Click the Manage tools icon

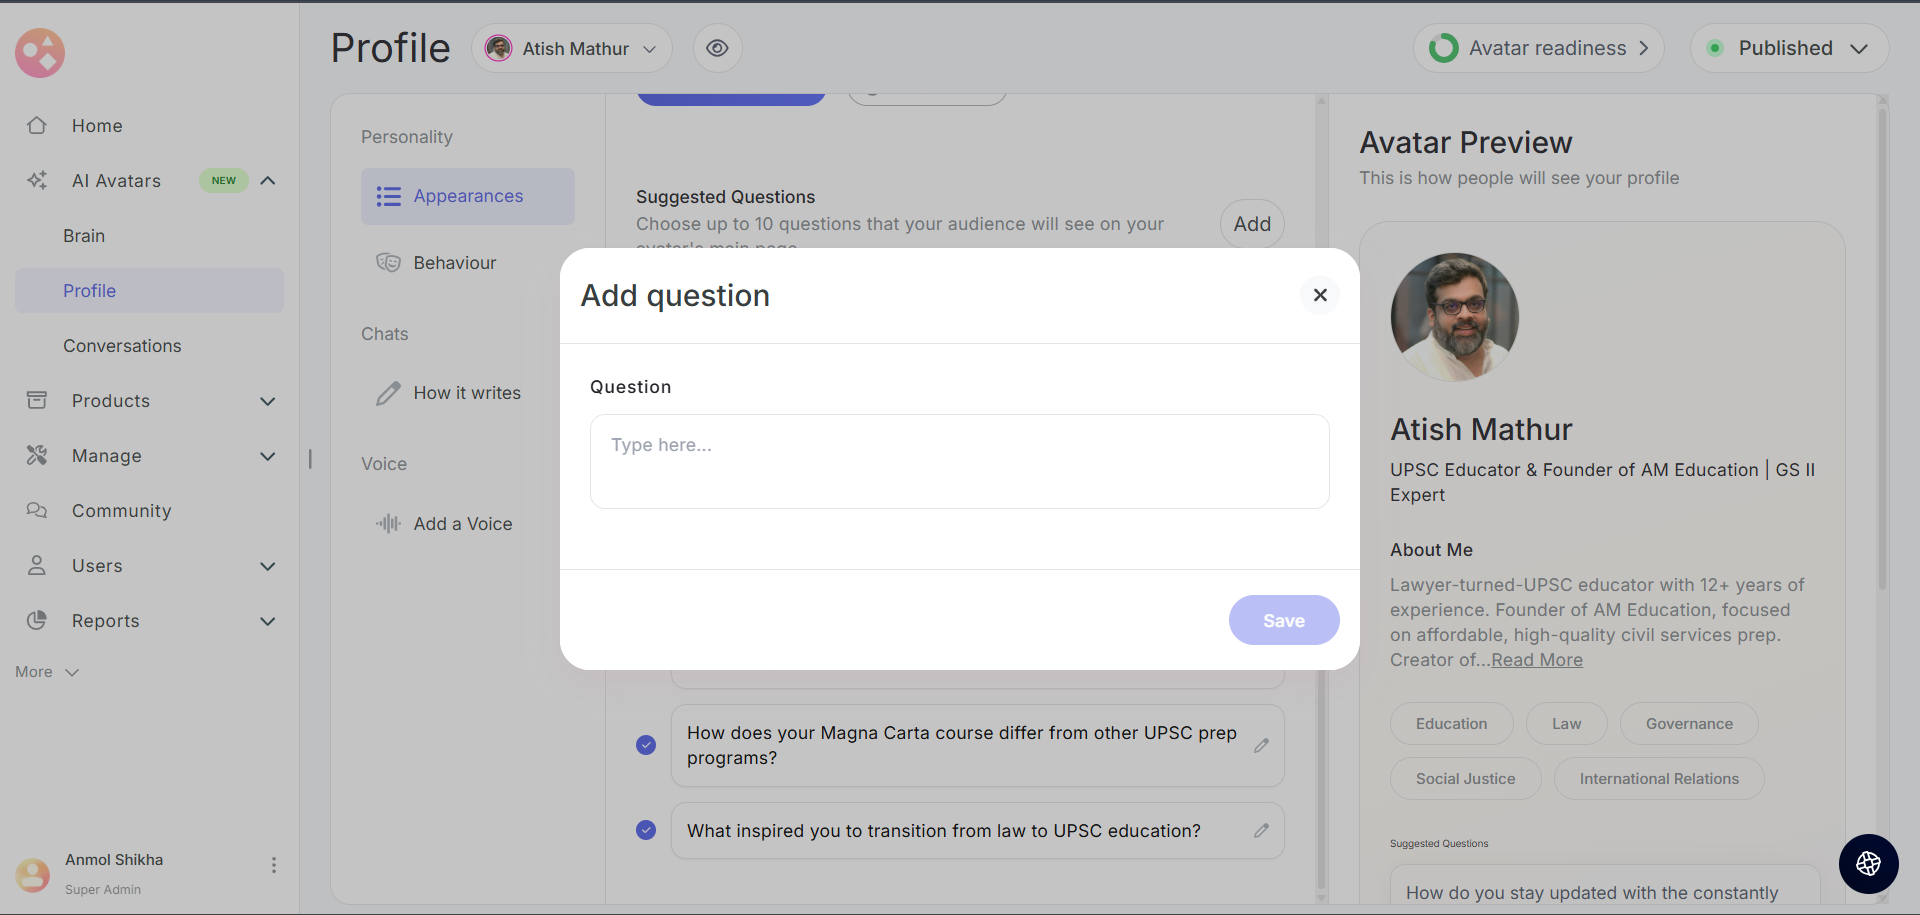[x=37, y=456]
